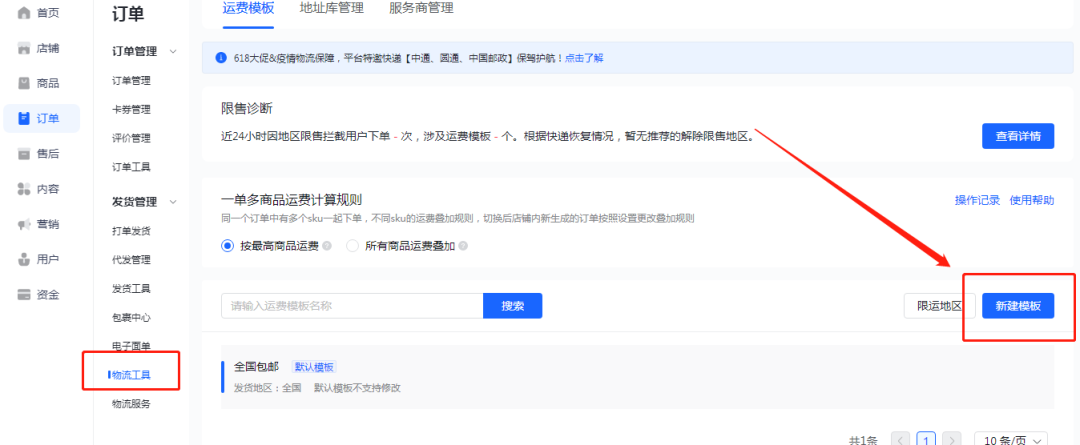
Task: Open the 营销 marketing megaphone icon
Action: [x=24, y=225]
